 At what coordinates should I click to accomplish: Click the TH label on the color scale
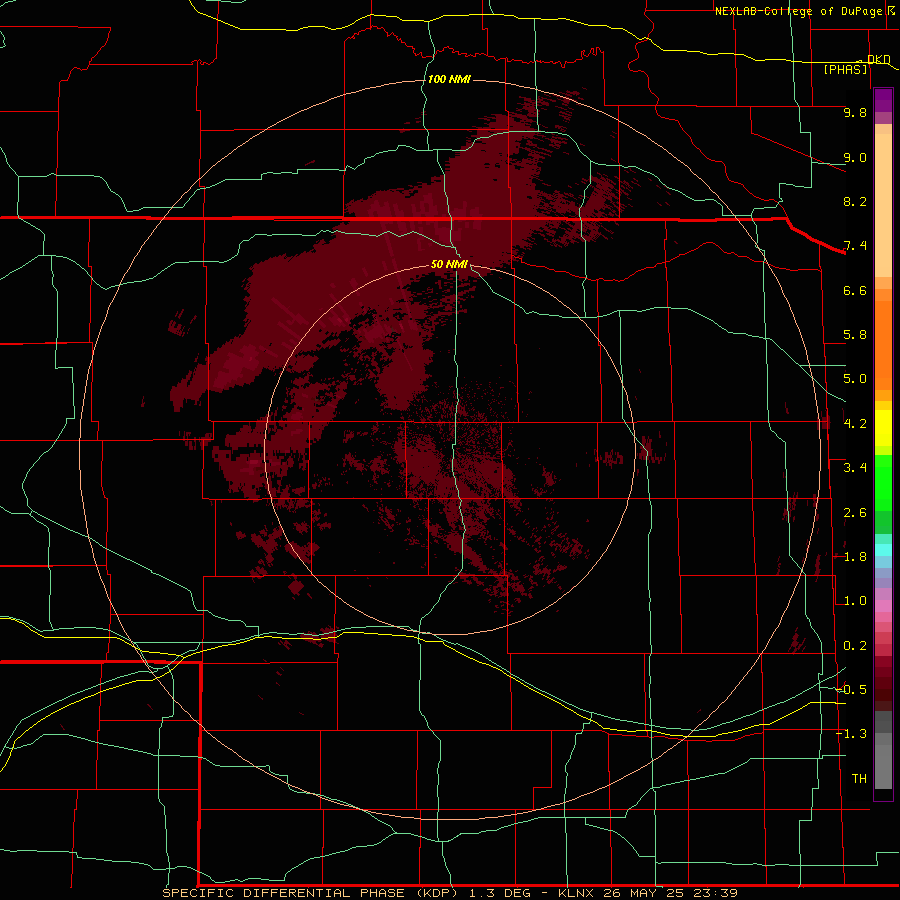pyautogui.click(x=859, y=778)
